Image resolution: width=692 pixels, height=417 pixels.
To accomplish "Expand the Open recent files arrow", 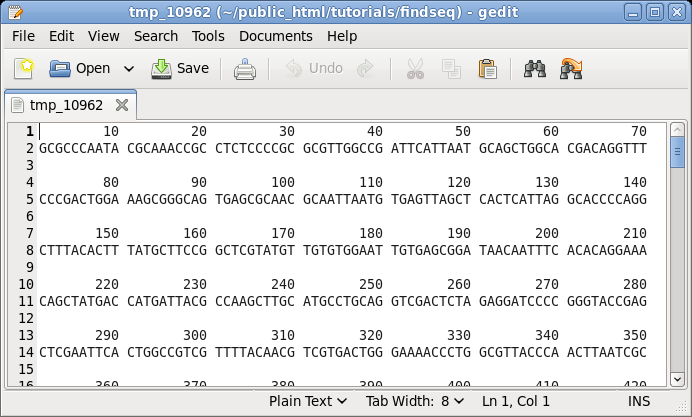I will (x=129, y=69).
